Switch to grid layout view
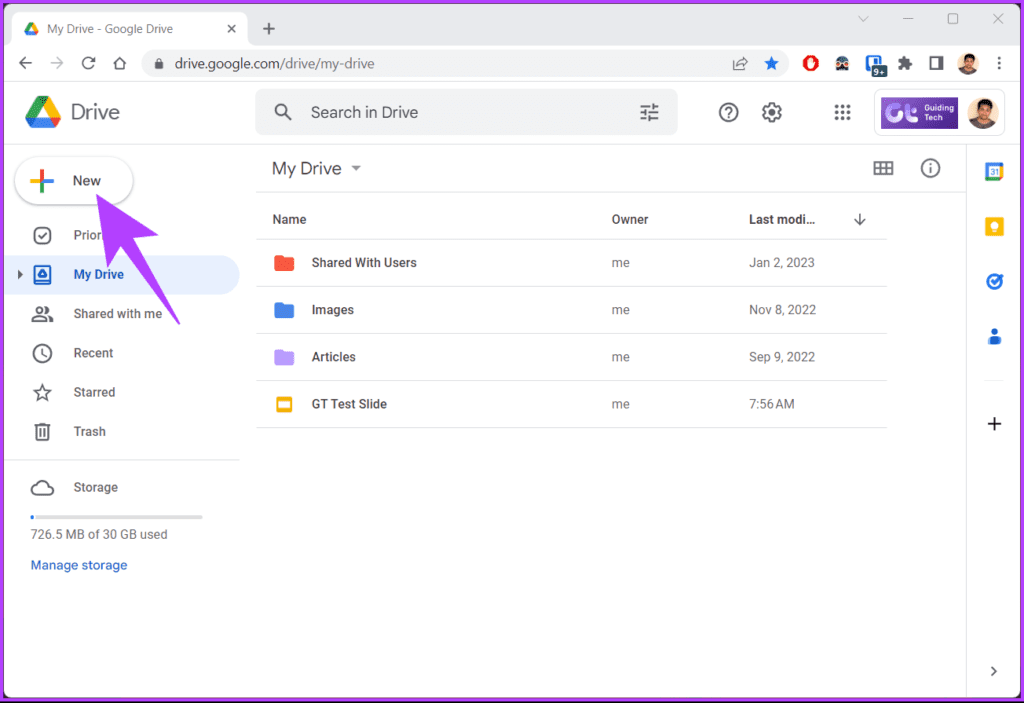The width and height of the screenshot is (1024, 703). [883, 169]
